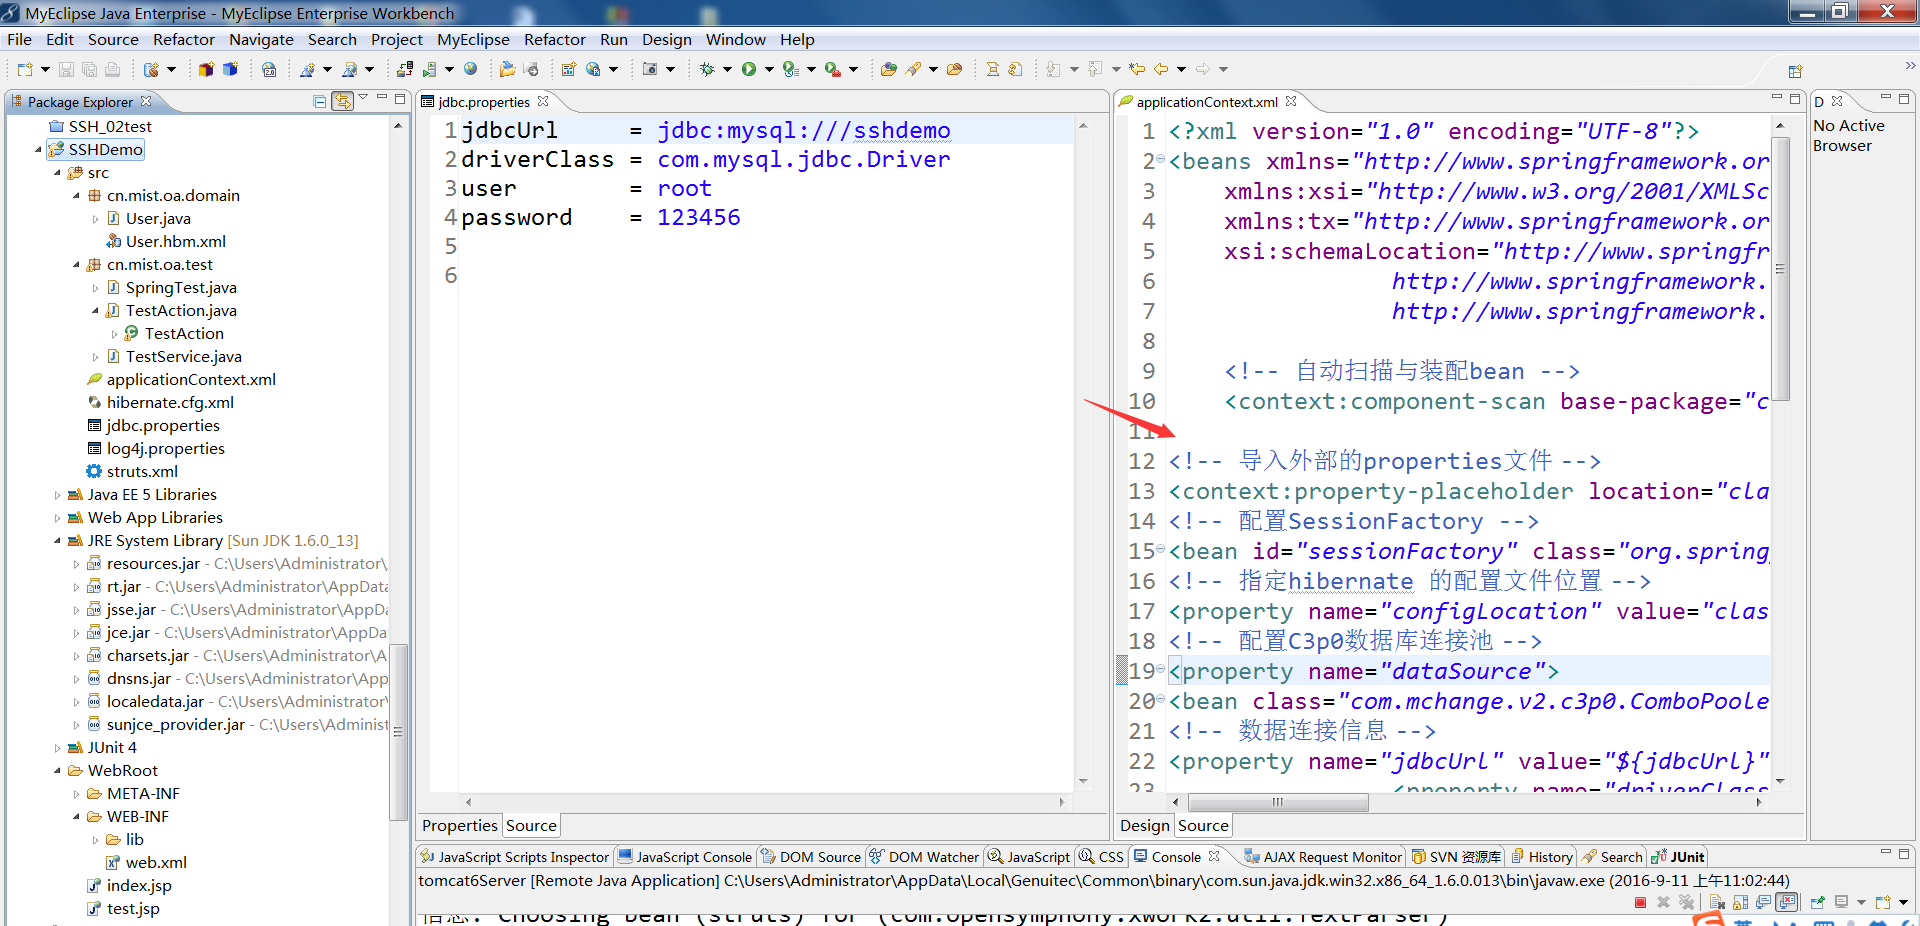Click applicationContext.xml vertical scrollbar thumb
Image resolution: width=1920 pixels, height=926 pixels.
(x=1780, y=270)
